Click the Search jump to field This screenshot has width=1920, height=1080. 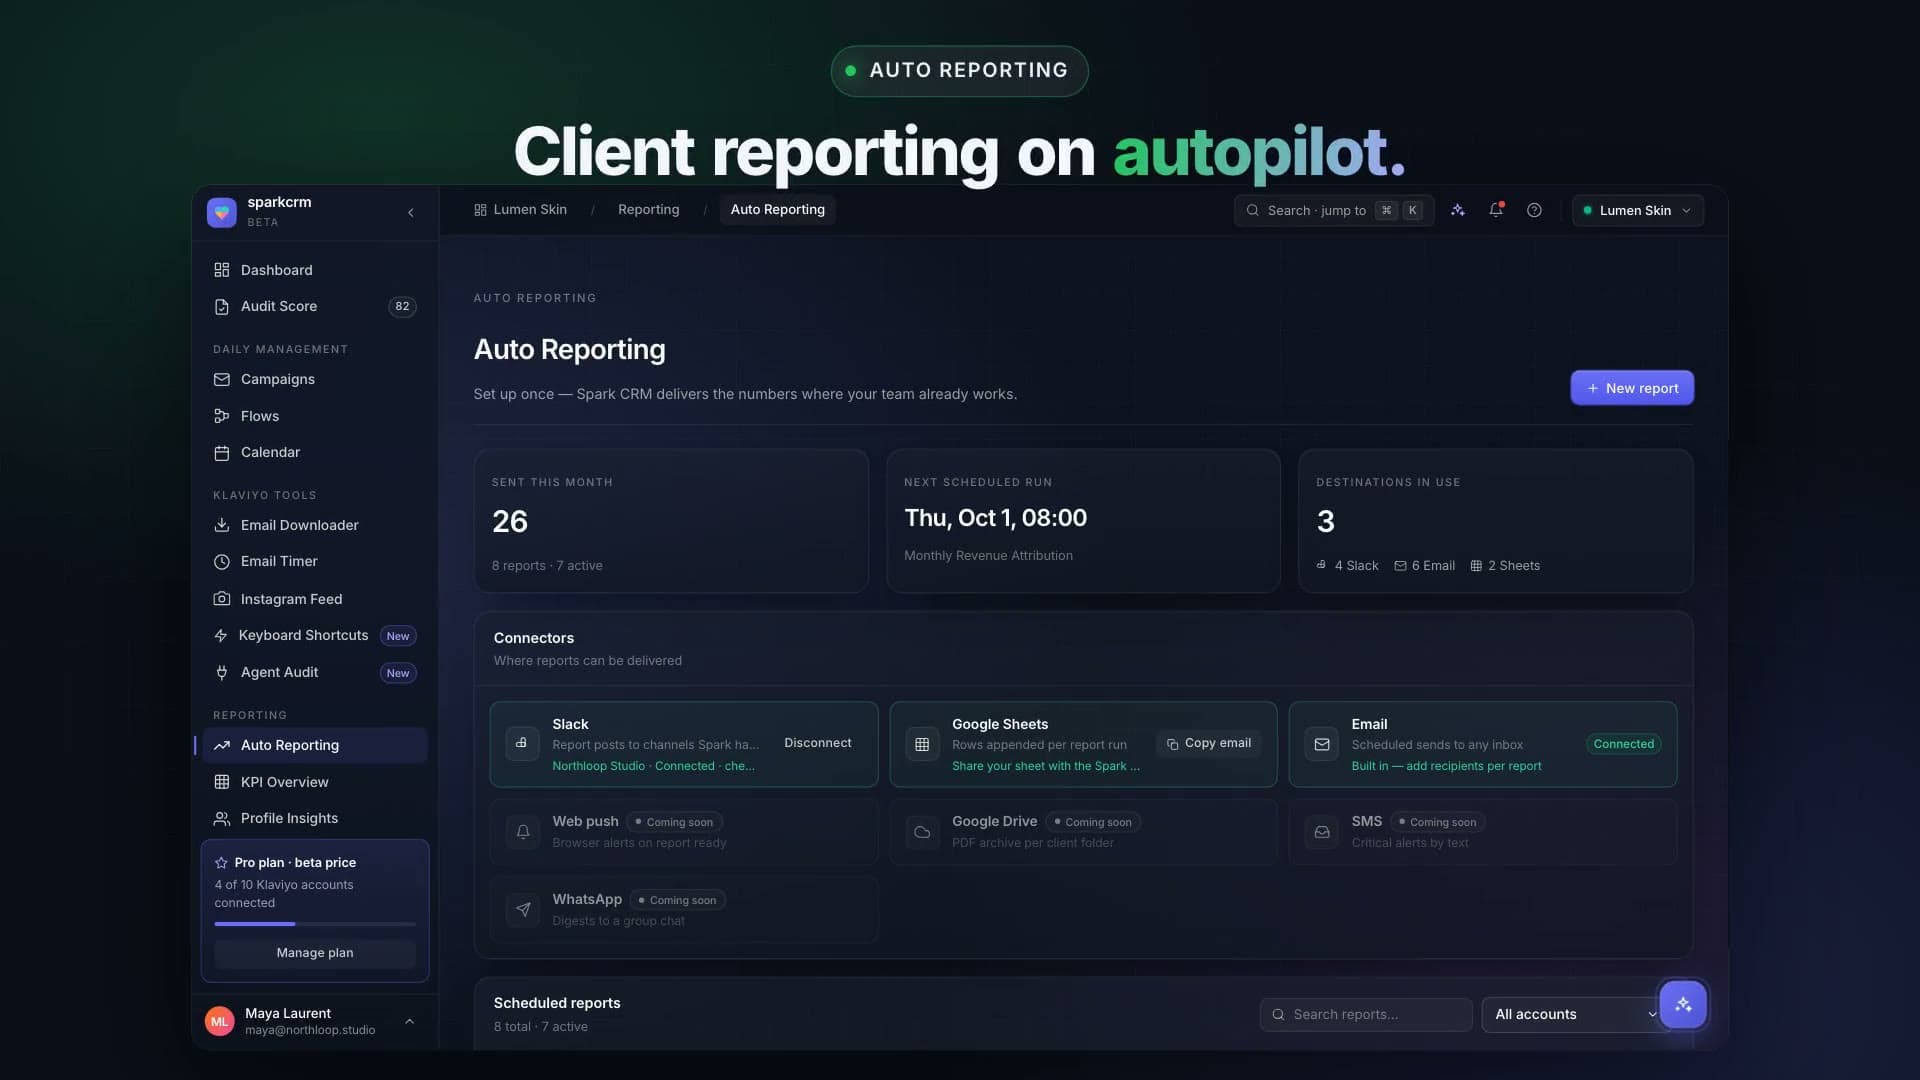(x=1333, y=210)
